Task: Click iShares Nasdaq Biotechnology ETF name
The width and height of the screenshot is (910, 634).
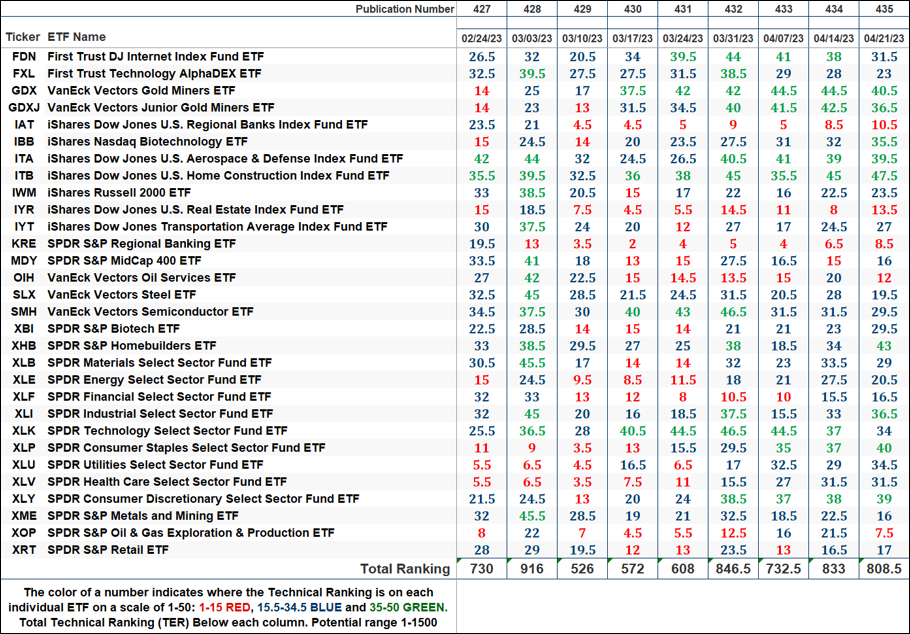Action: click(147, 142)
